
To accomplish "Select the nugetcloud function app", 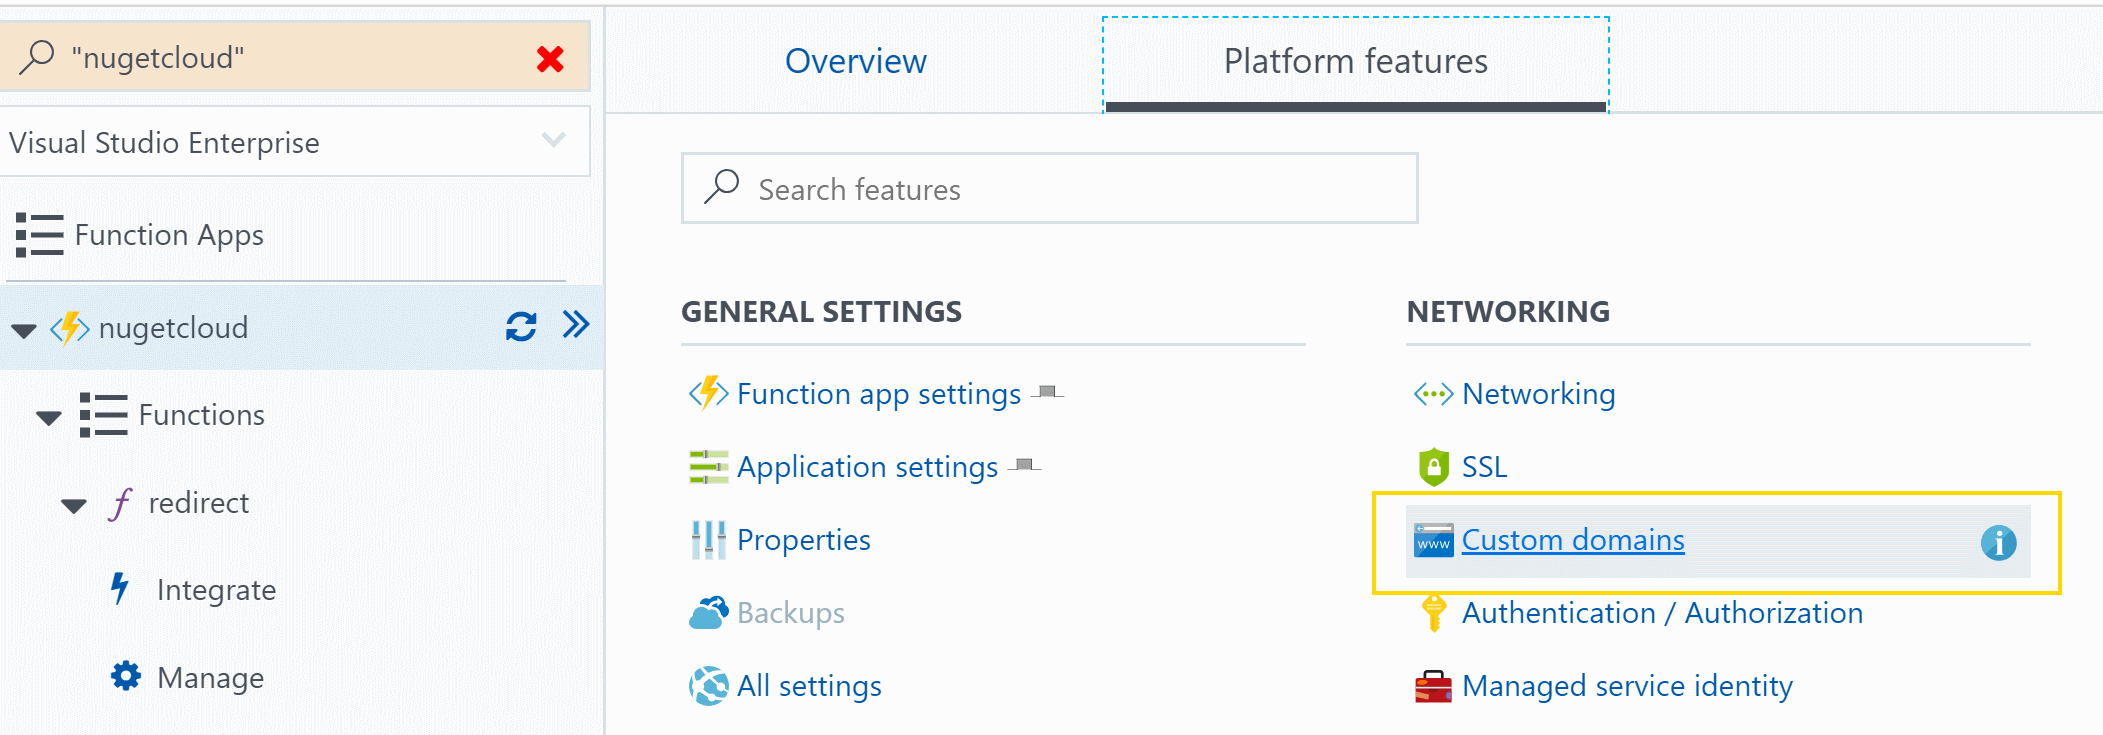I will coord(173,328).
